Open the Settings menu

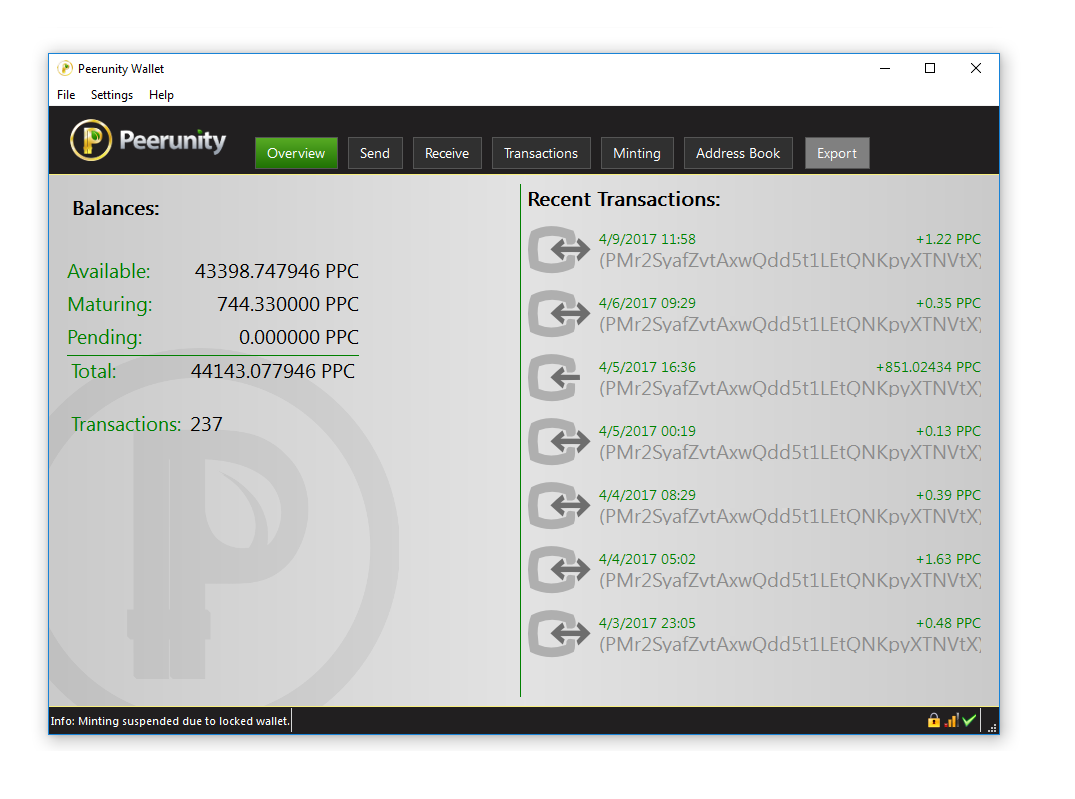click(x=112, y=95)
